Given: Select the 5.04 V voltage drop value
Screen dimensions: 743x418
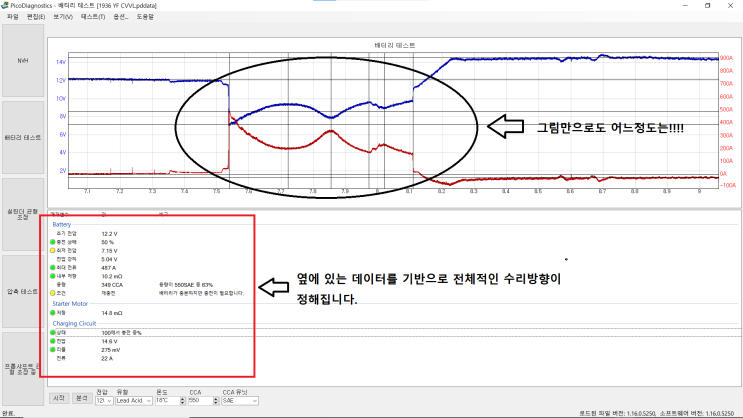Looking at the screenshot, I should click(x=109, y=259).
